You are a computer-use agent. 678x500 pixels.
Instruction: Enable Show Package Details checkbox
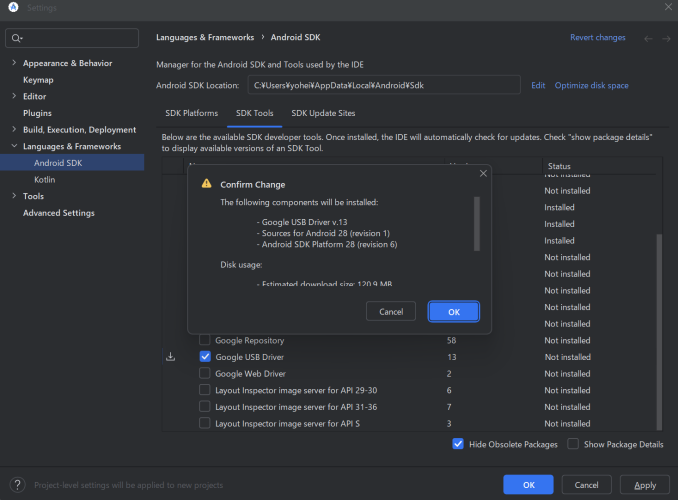573,444
